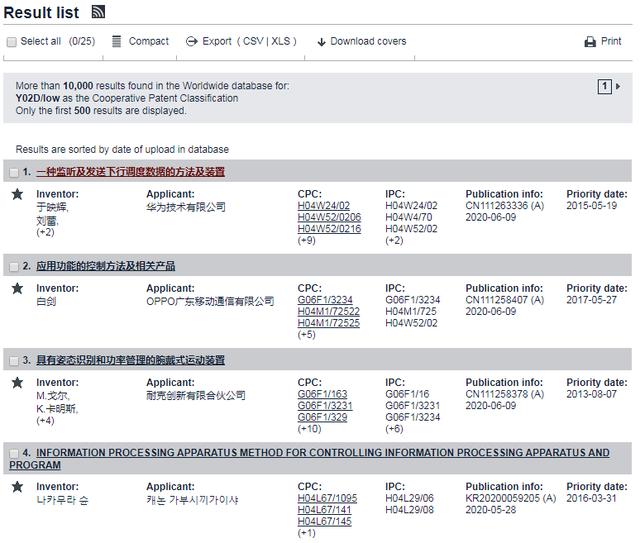Screen dimensions: 640x543
Task: Star the OPPO patent result
Action: tap(16, 288)
